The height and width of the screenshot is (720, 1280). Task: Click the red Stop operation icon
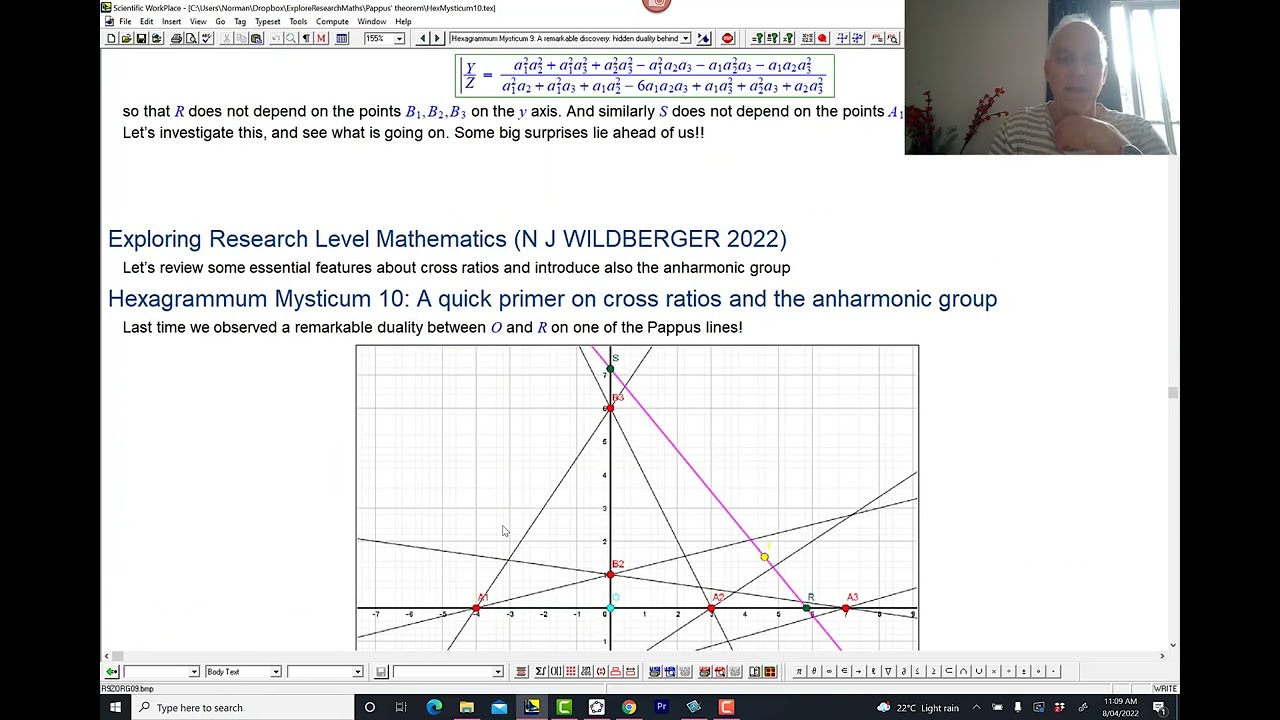pyautogui.click(x=727, y=38)
